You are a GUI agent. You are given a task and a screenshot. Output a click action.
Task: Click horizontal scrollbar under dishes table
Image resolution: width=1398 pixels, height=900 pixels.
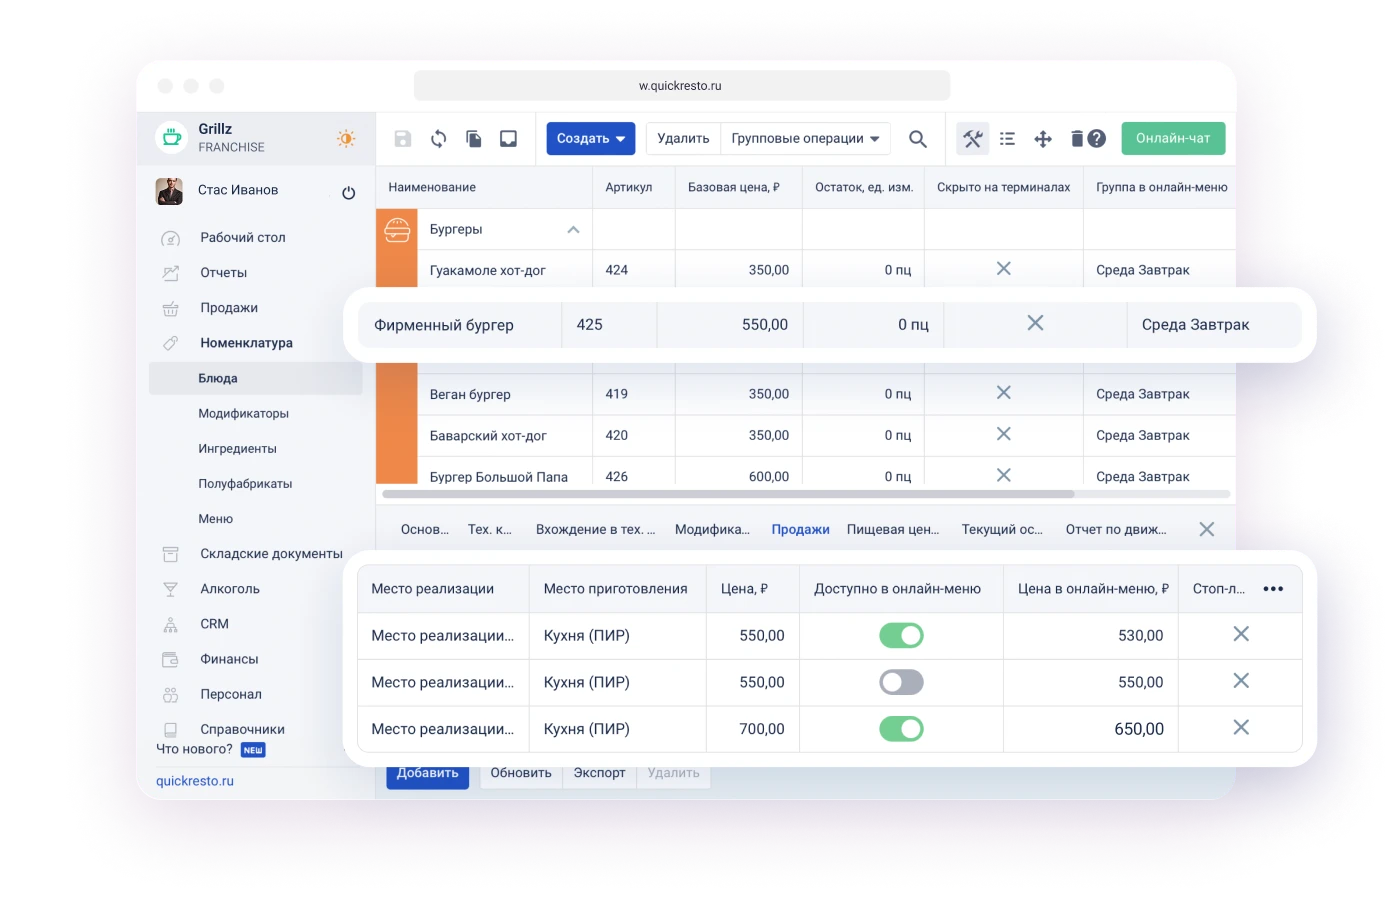(728, 494)
